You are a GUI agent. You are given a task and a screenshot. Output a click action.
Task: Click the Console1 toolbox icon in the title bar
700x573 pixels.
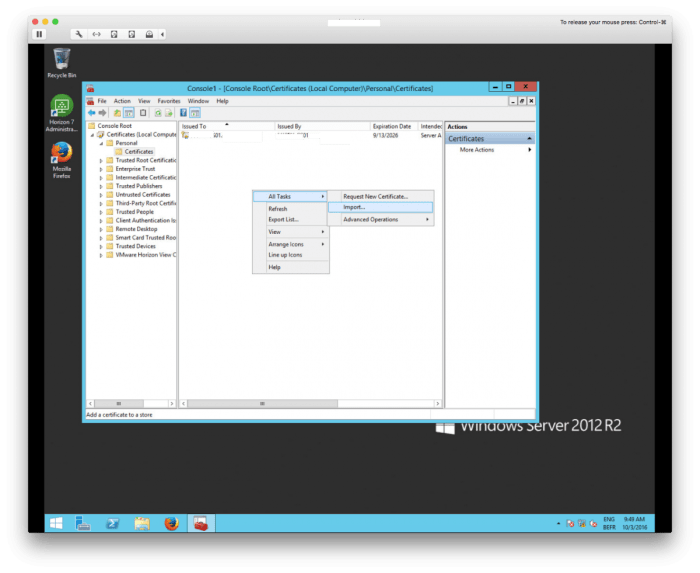click(91, 88)
